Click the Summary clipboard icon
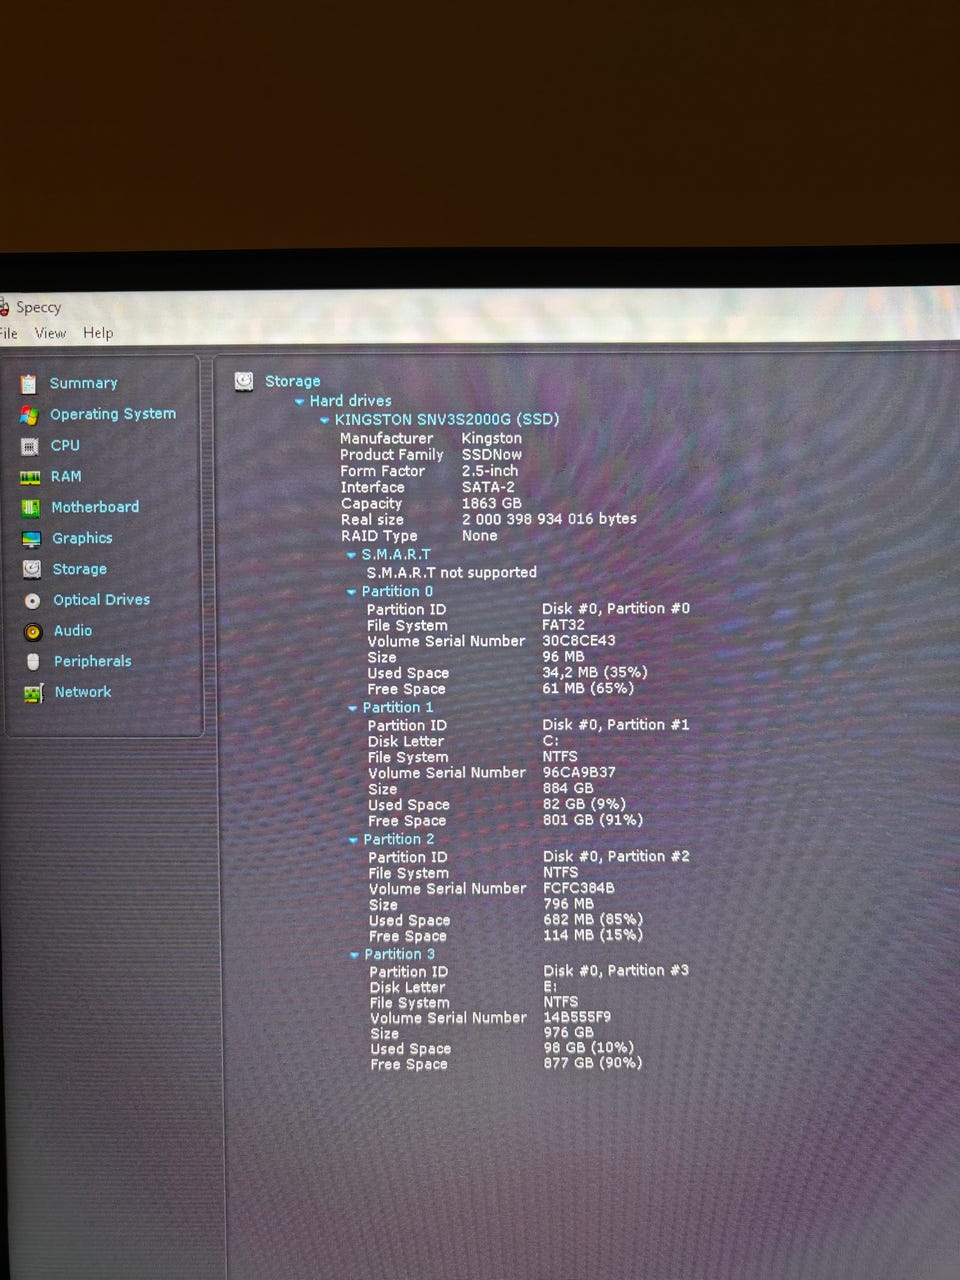This screenshot has height=1280, width=960. pyautogui.click(x=29, y=384)
